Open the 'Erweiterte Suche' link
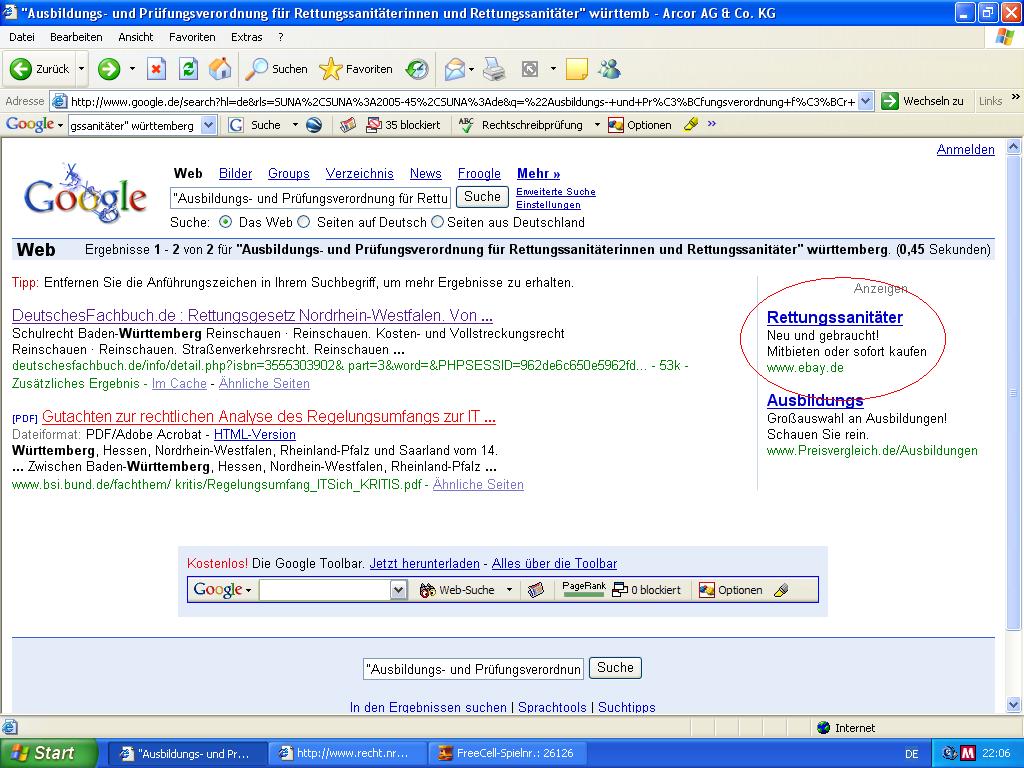 [x=555, y=191]
